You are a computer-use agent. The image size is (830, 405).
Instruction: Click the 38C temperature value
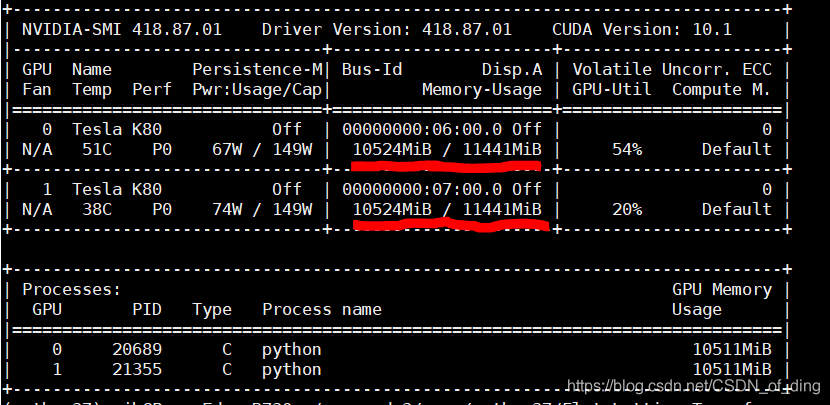pos(97,210)
